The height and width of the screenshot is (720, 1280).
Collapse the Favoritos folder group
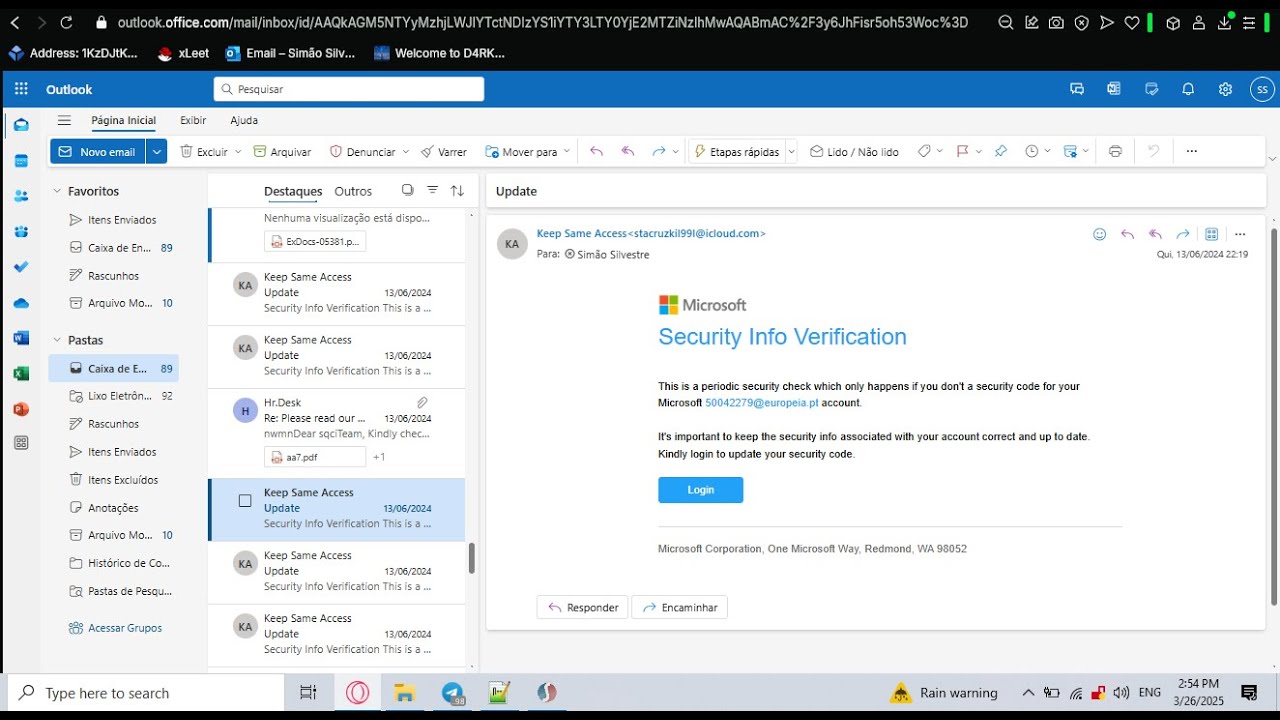(x=57, y=191)
